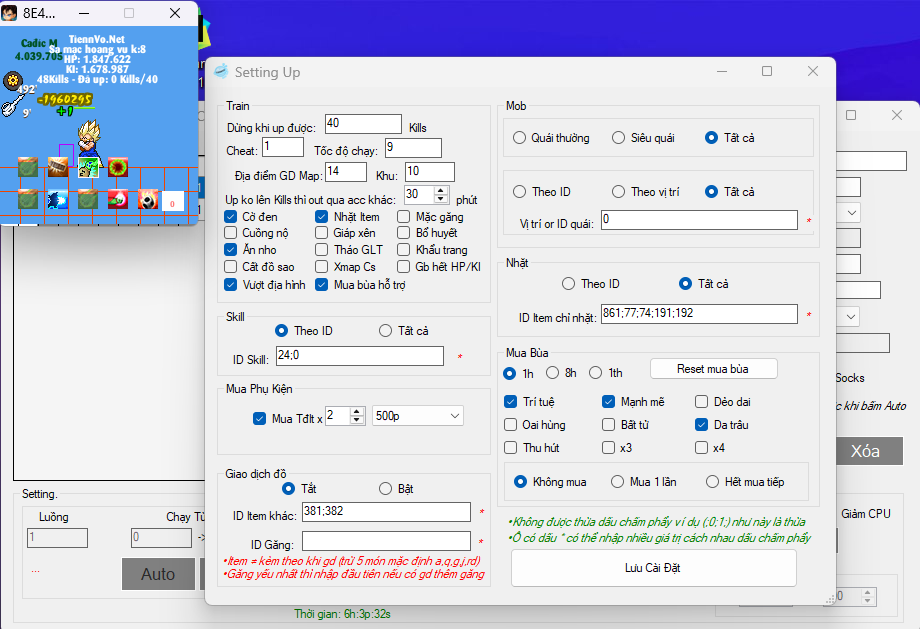The width and height of the screenshot is (920, 629).
Task: Click the sunflower buff icon in game window
Action: click(x=118, y=167)
